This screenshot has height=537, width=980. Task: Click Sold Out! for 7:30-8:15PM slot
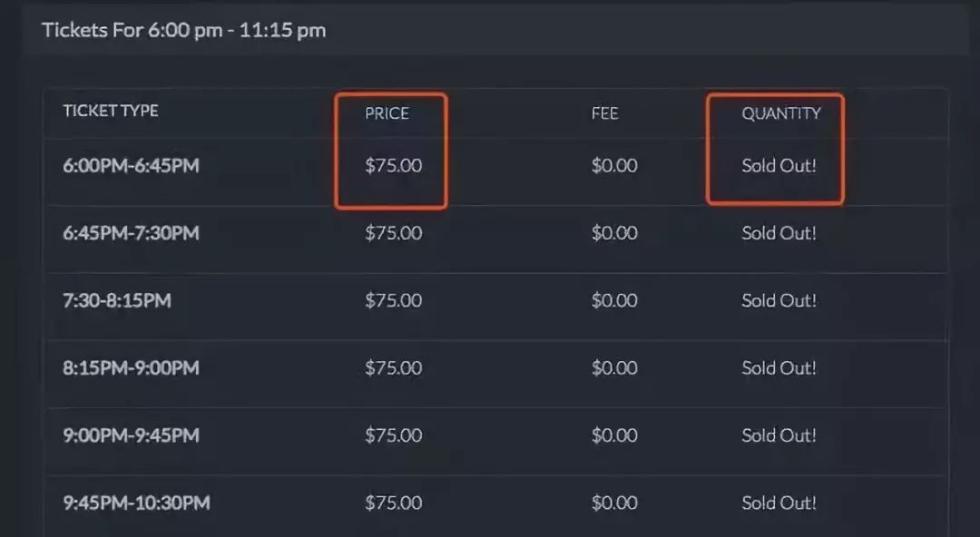(x=779, y=300)
